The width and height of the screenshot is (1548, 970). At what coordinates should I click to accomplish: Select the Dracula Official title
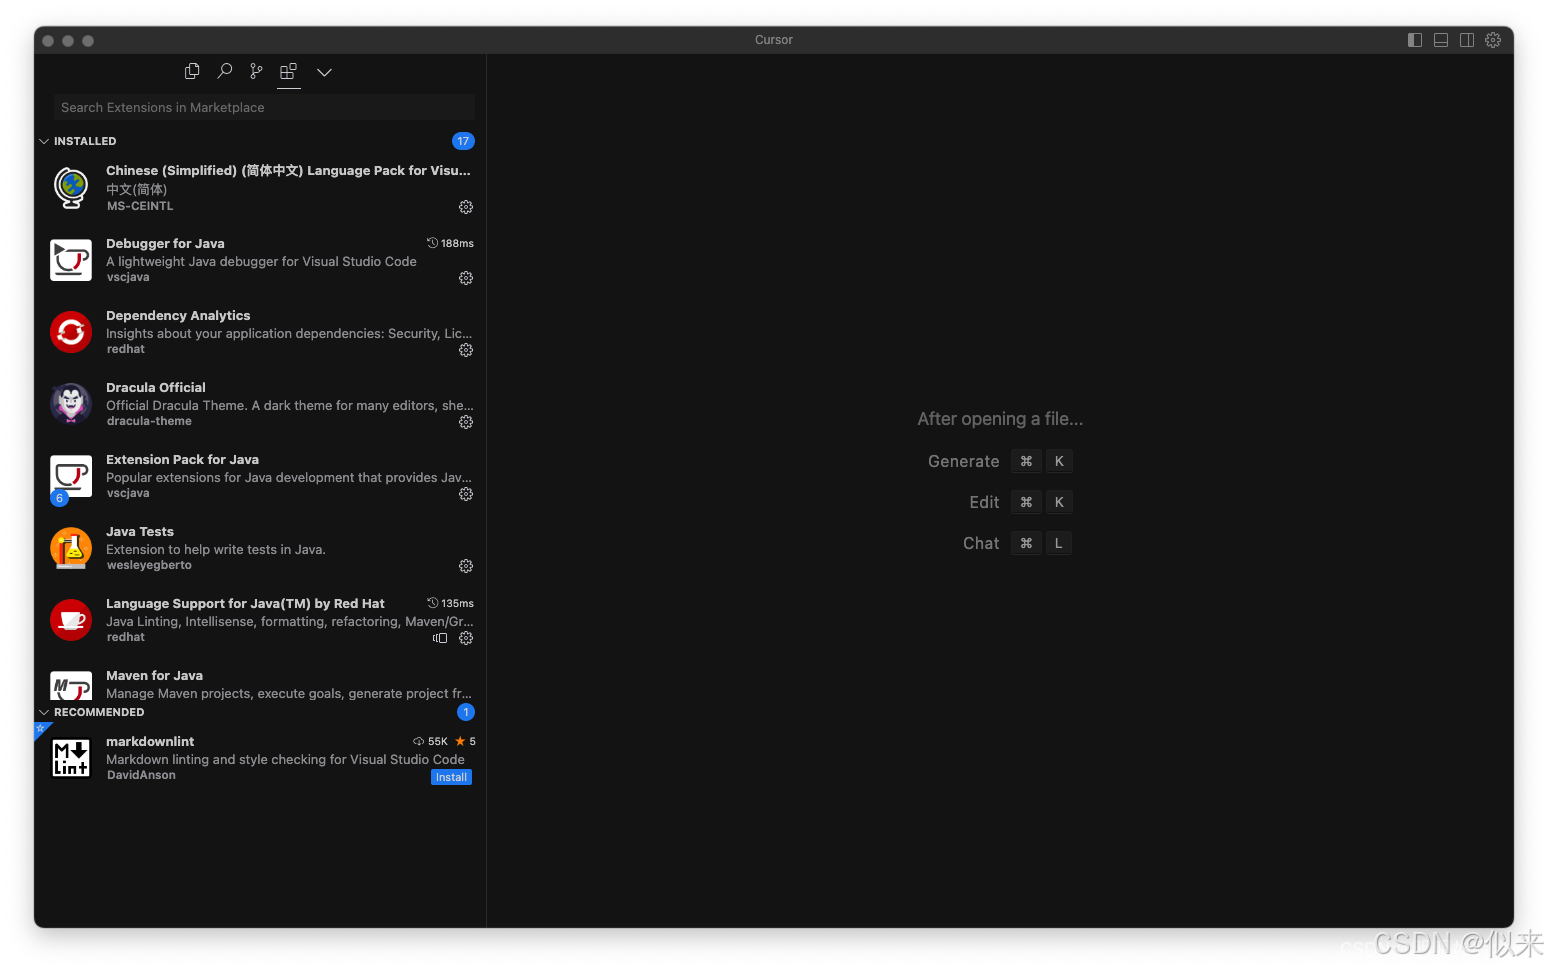[156, 387]
